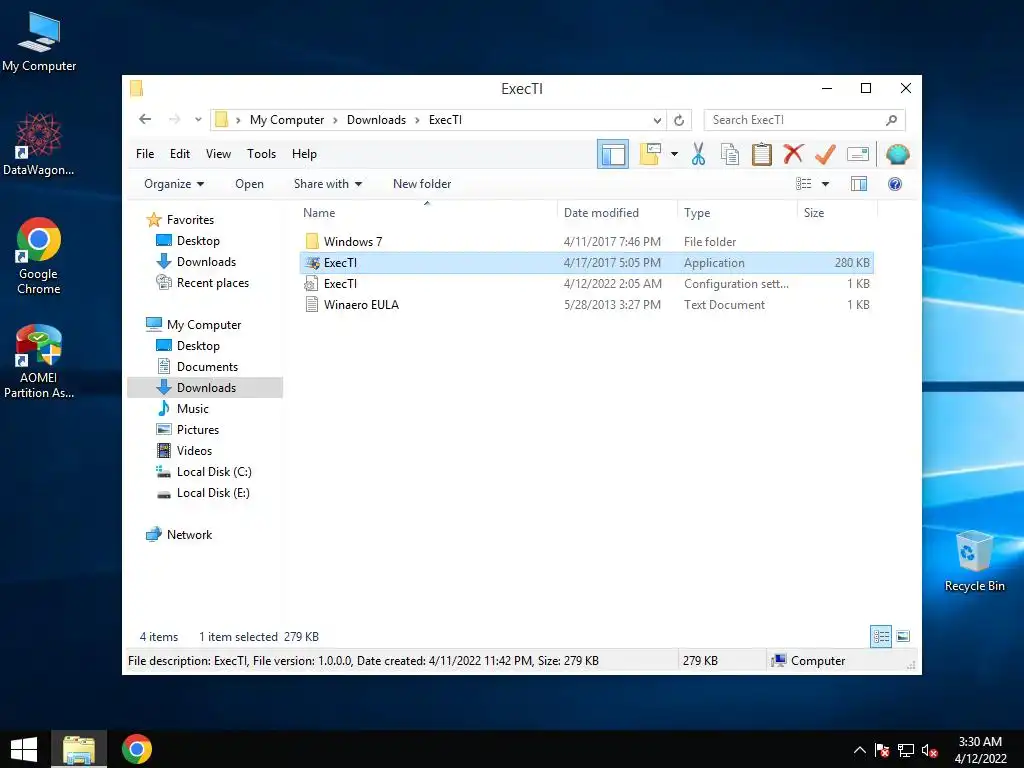Select the Winaero EULA text document
Screen dimensions: 1024x768
click(586, 304)
